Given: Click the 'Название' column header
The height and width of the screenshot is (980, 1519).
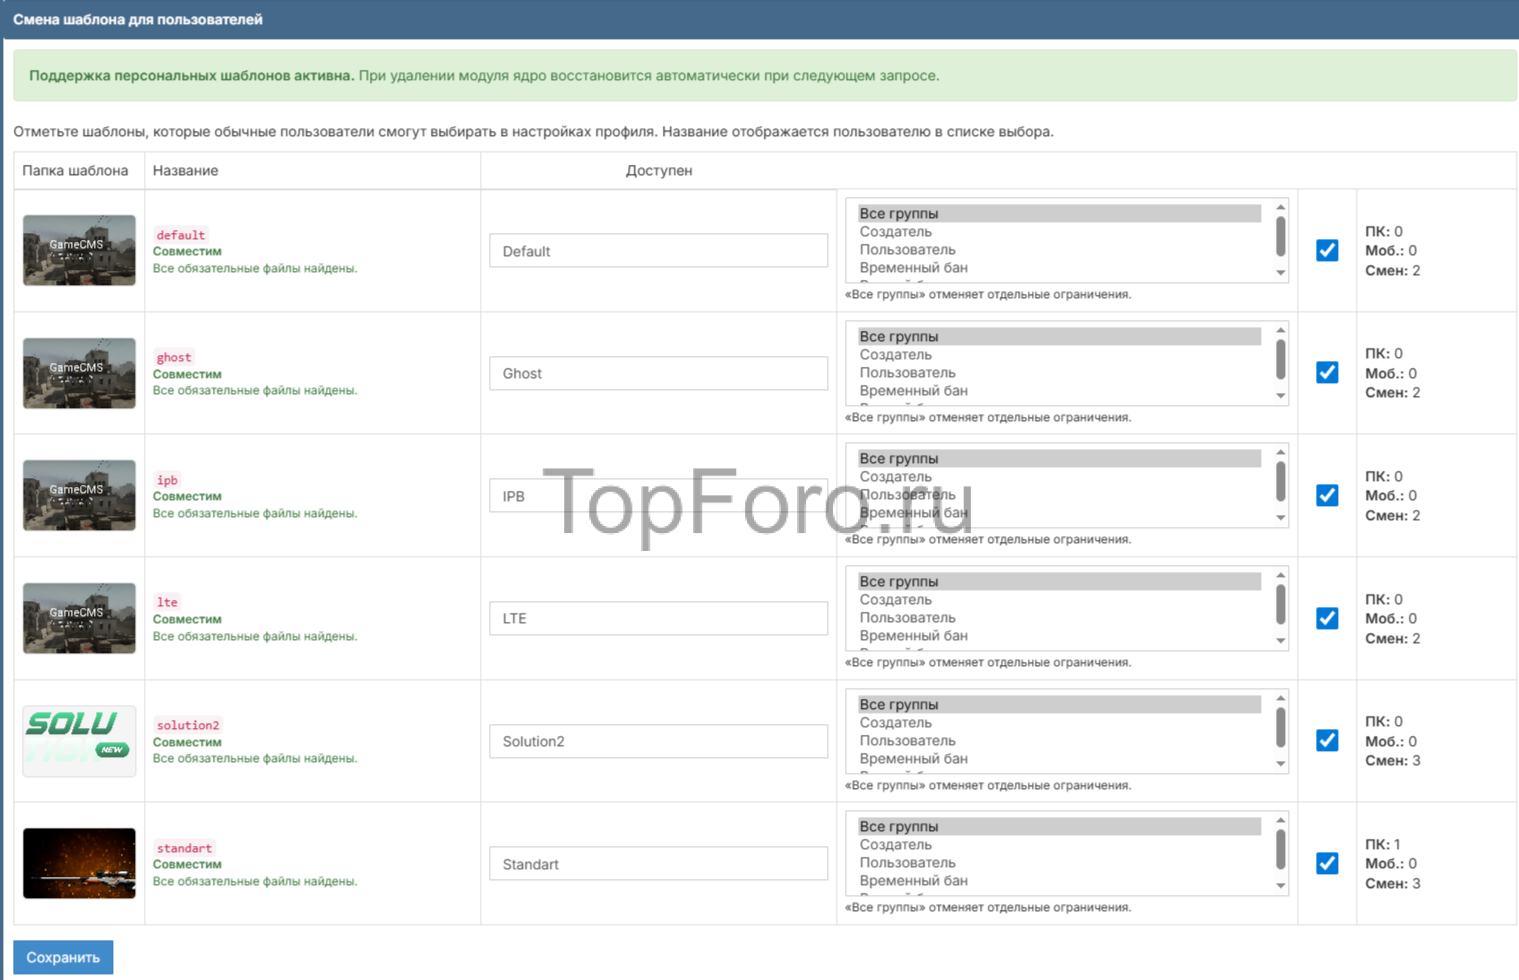Looking at the screenshot, I should [x=186, y=171].
